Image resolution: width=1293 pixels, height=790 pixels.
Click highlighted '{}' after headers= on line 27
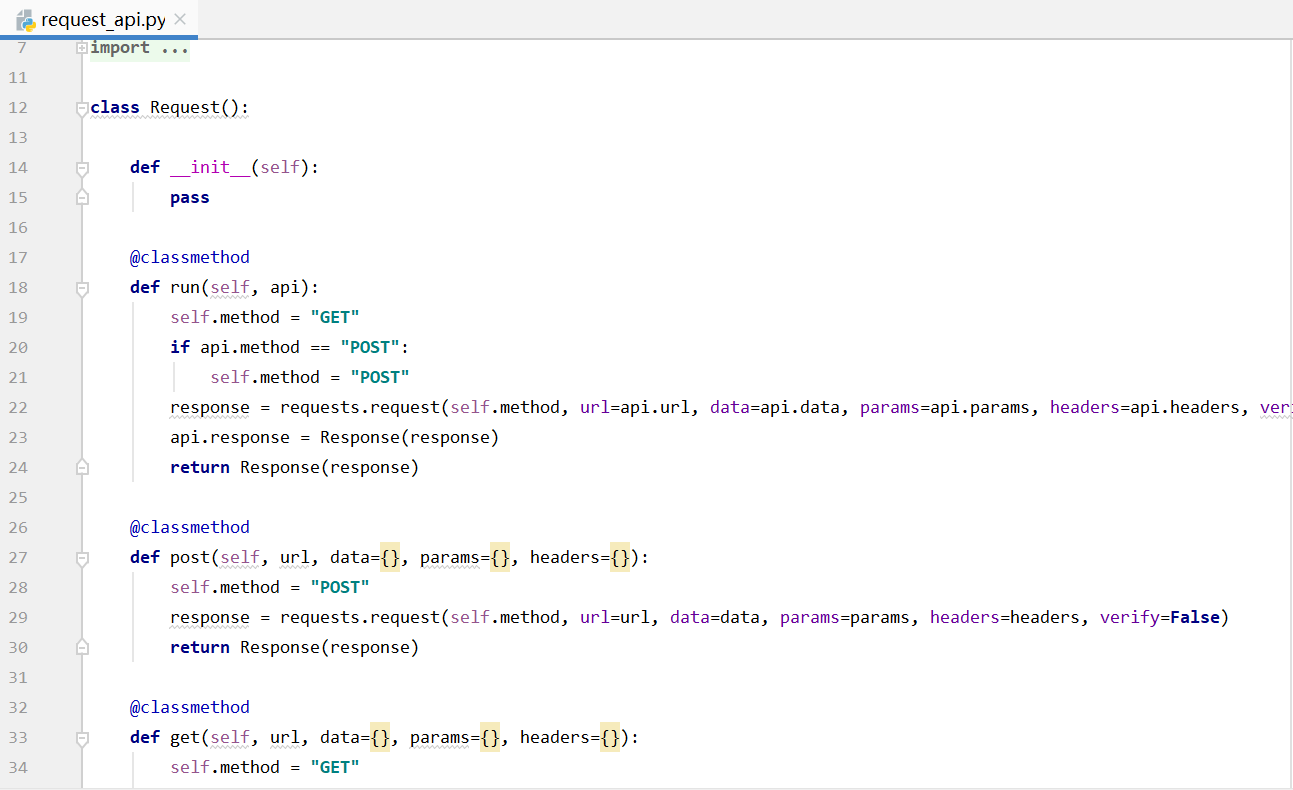(620, 557)
